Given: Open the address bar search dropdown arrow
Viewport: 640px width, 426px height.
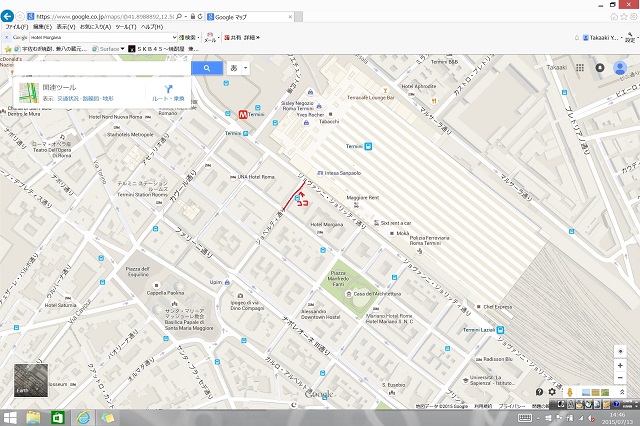Looking at the screenshot, I should click(x=186, y=17).
